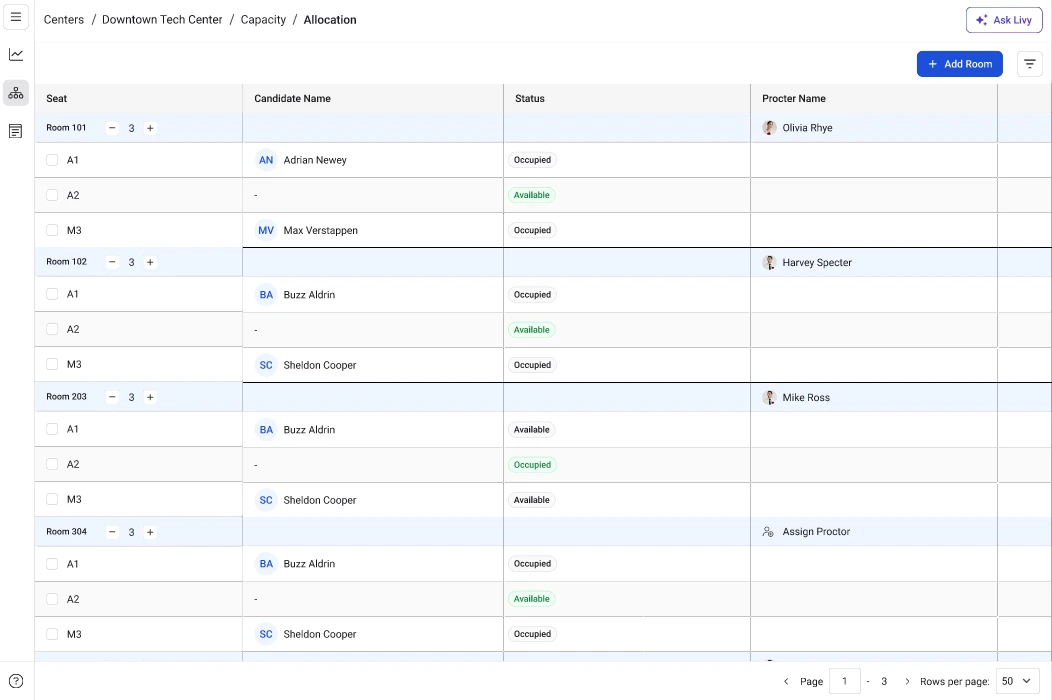The image size is (1052, 700).
Task: Open the help question mark icon
Action: point(16,681)
